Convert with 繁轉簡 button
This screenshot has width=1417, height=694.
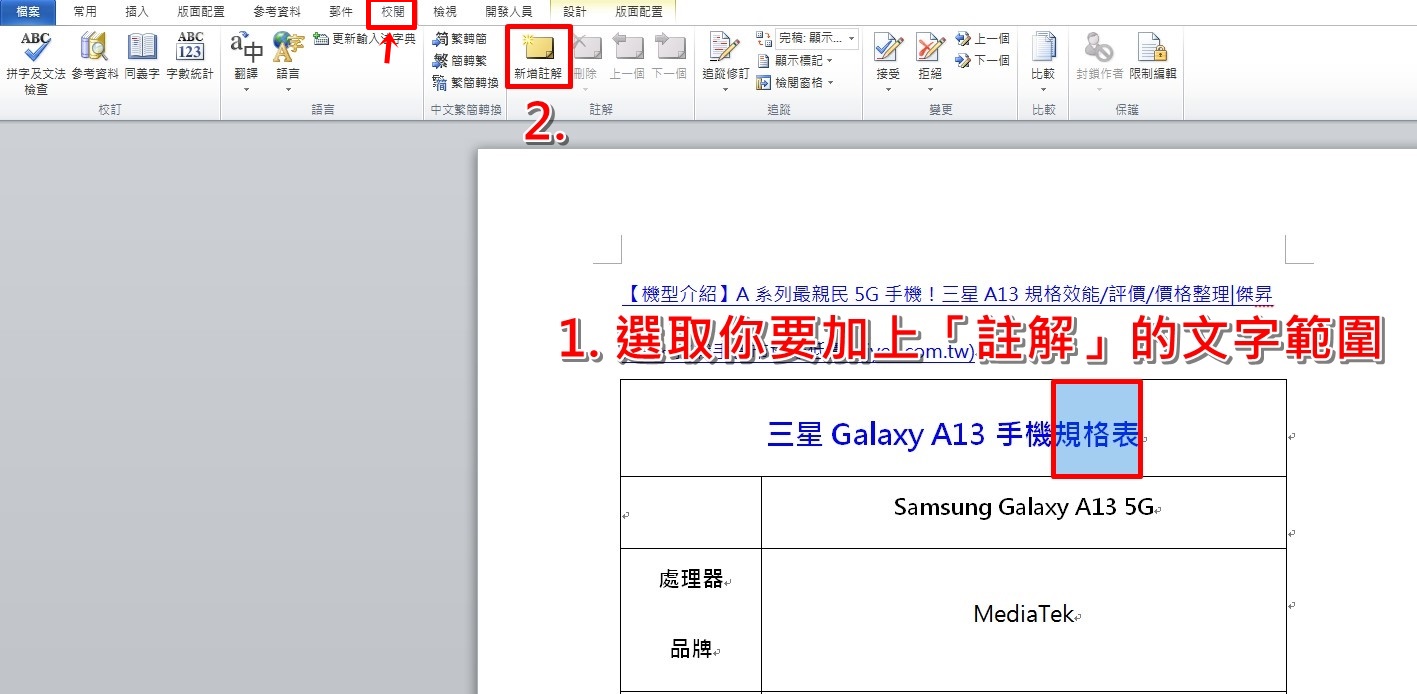pyautogui.click(x=460, y=39)
